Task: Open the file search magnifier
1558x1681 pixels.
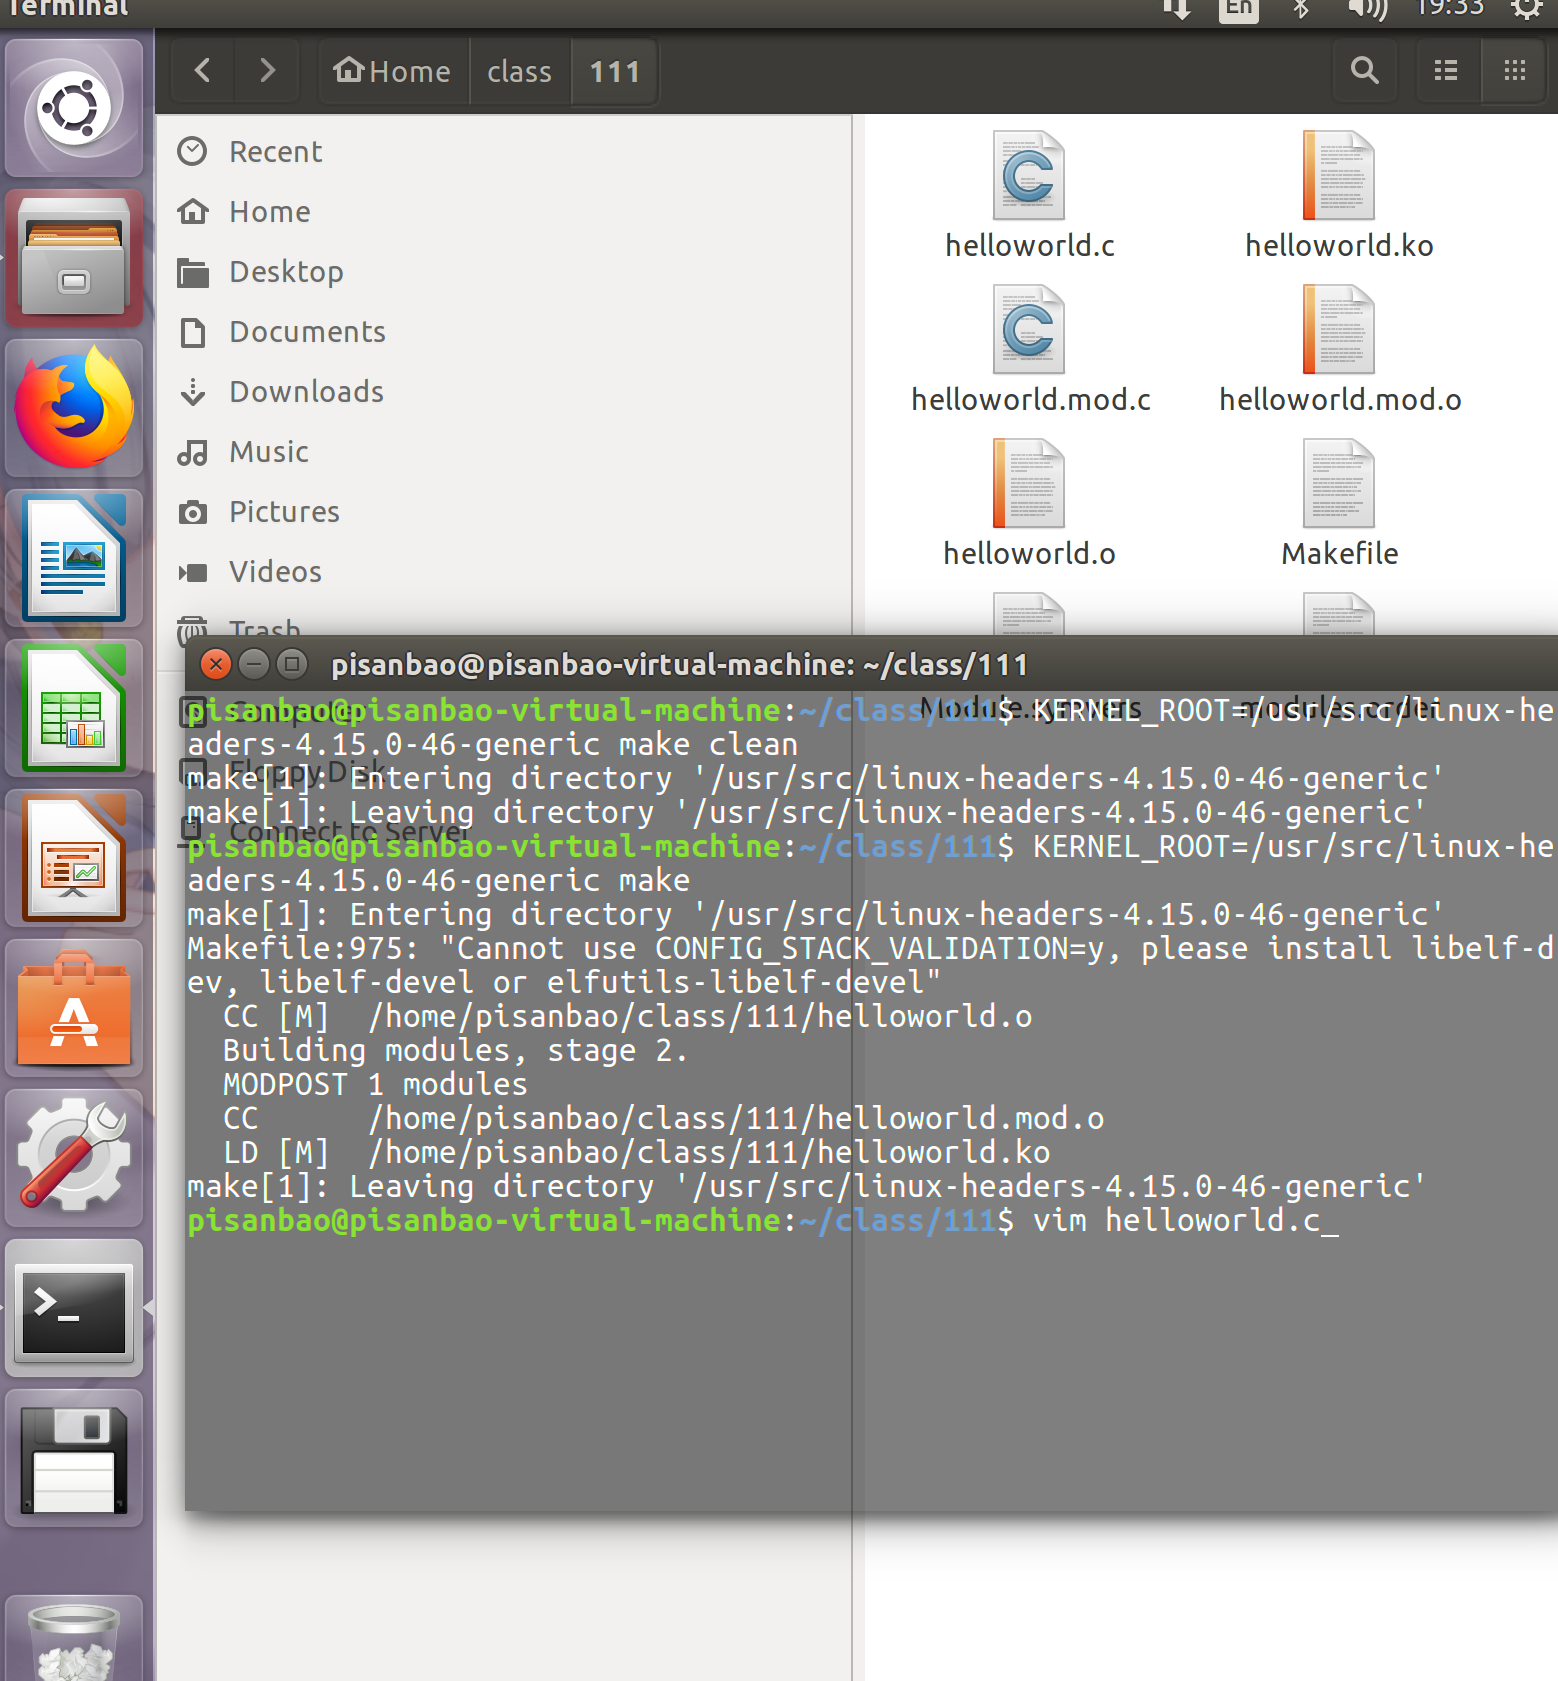Action: pos(1364,71)
